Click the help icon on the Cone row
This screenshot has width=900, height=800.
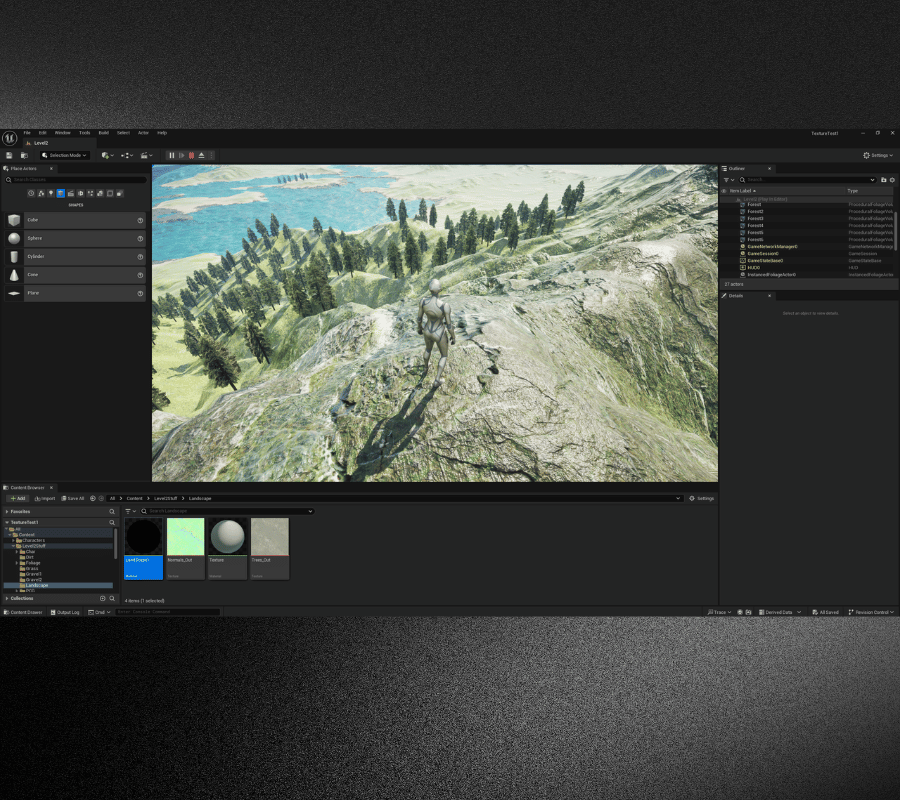(140, 275)
